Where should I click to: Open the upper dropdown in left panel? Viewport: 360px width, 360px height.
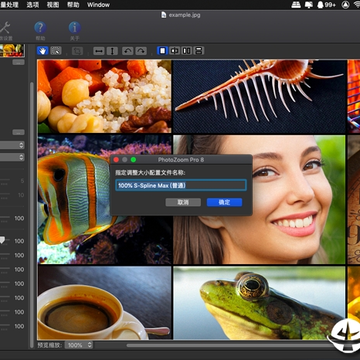(12, 145)
